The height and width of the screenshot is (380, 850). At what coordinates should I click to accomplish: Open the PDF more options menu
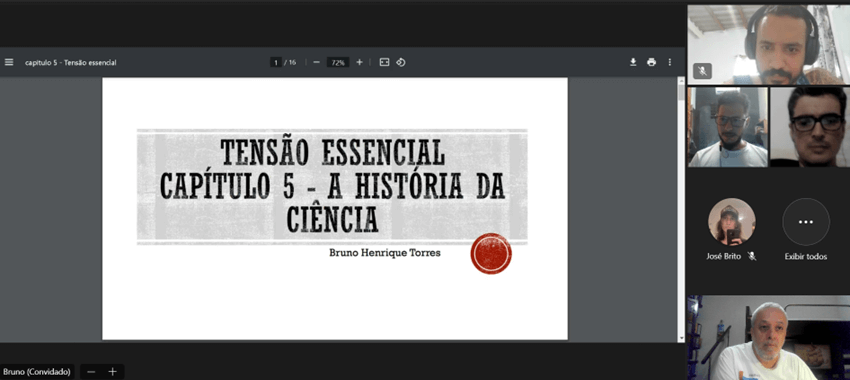tap(669, 62)
